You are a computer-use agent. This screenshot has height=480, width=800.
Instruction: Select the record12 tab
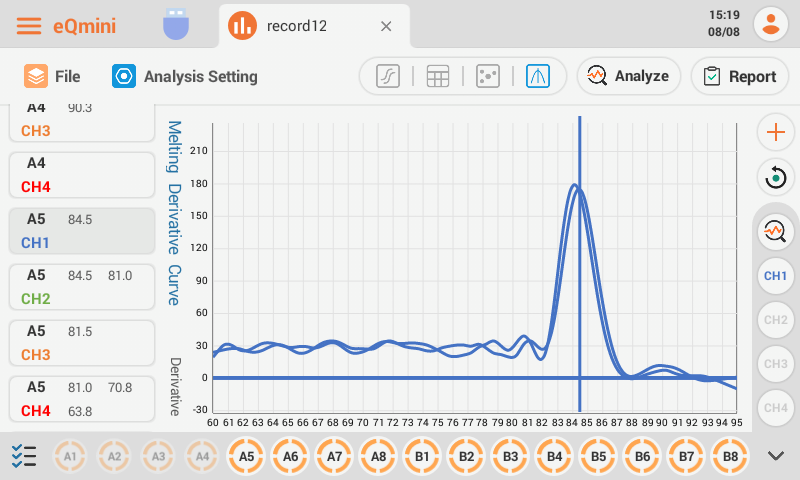pos(295,26)
